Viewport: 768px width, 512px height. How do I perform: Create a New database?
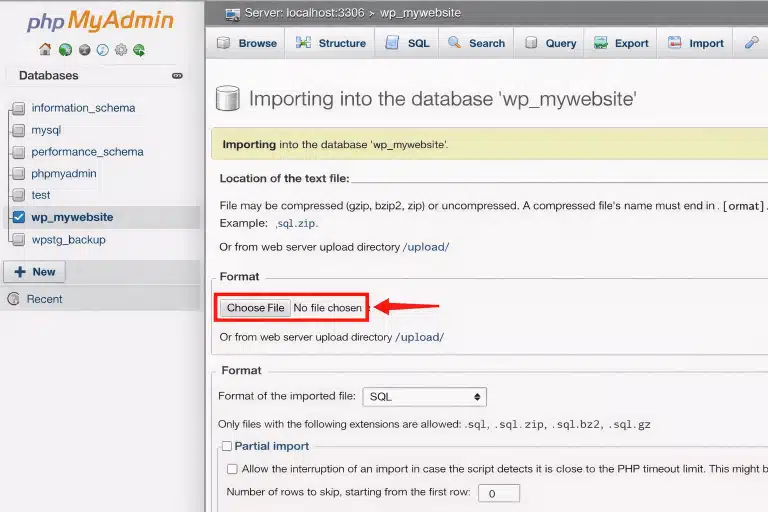[35, 272]
